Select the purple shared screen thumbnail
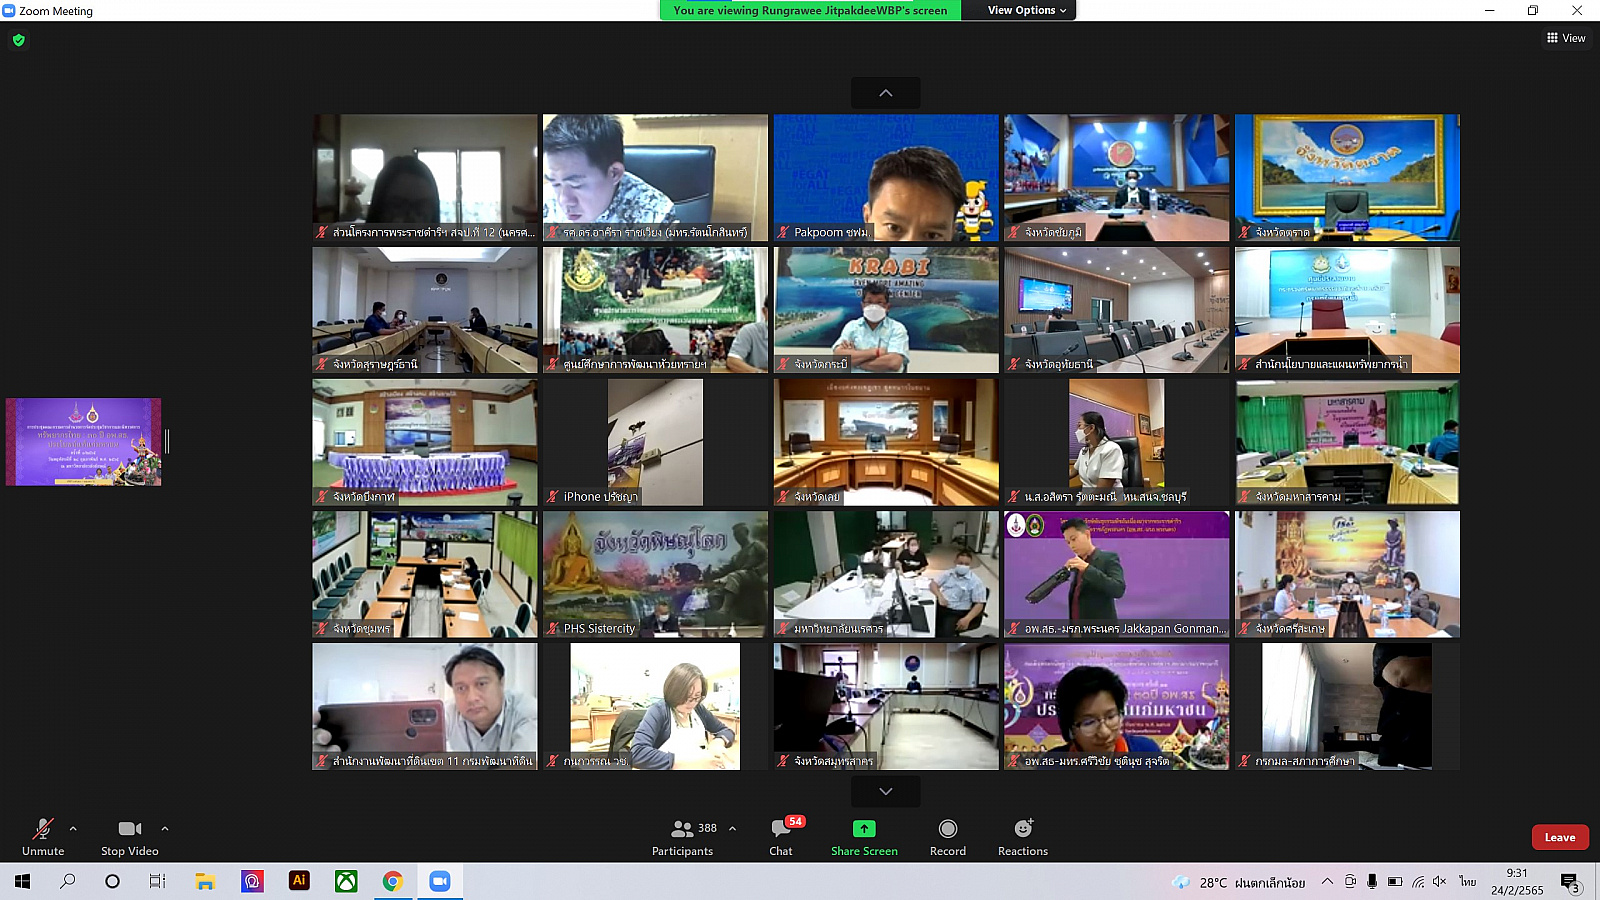 84,442
